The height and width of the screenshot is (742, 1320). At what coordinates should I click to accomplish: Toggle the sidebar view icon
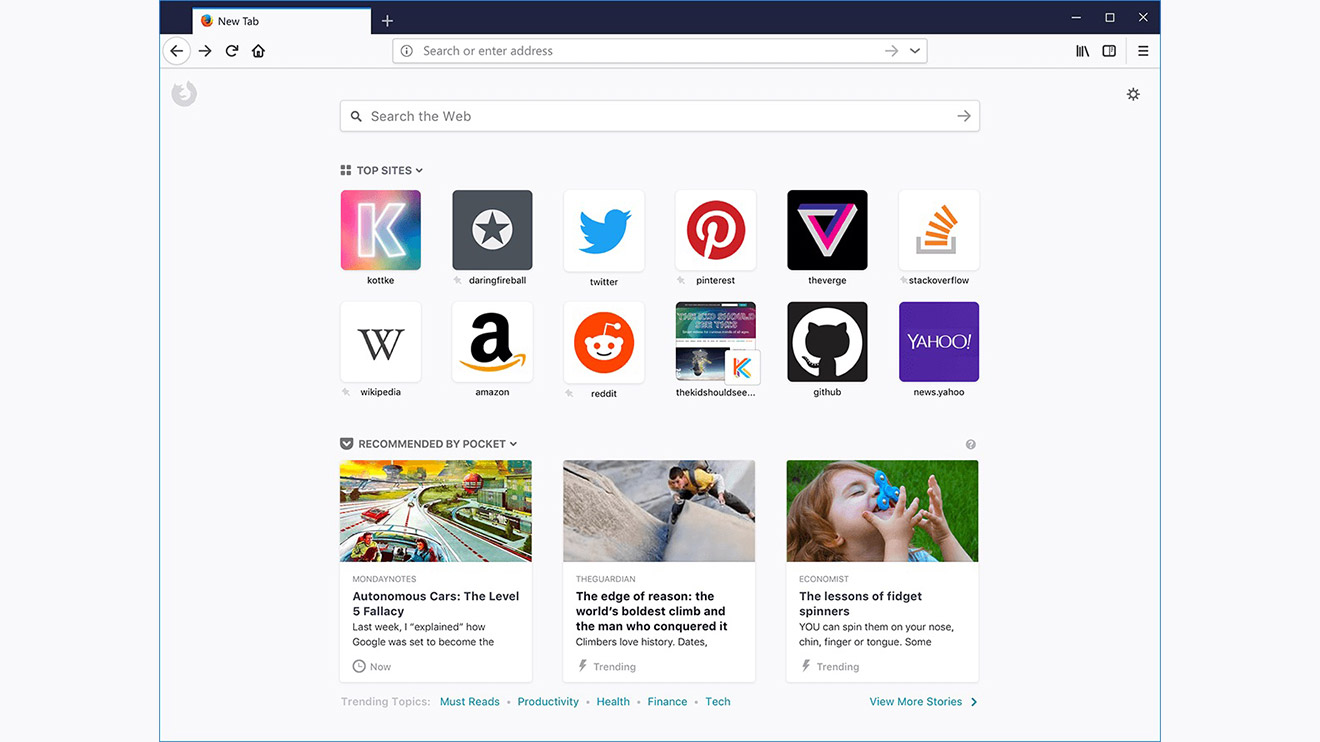coord(1109,51)
